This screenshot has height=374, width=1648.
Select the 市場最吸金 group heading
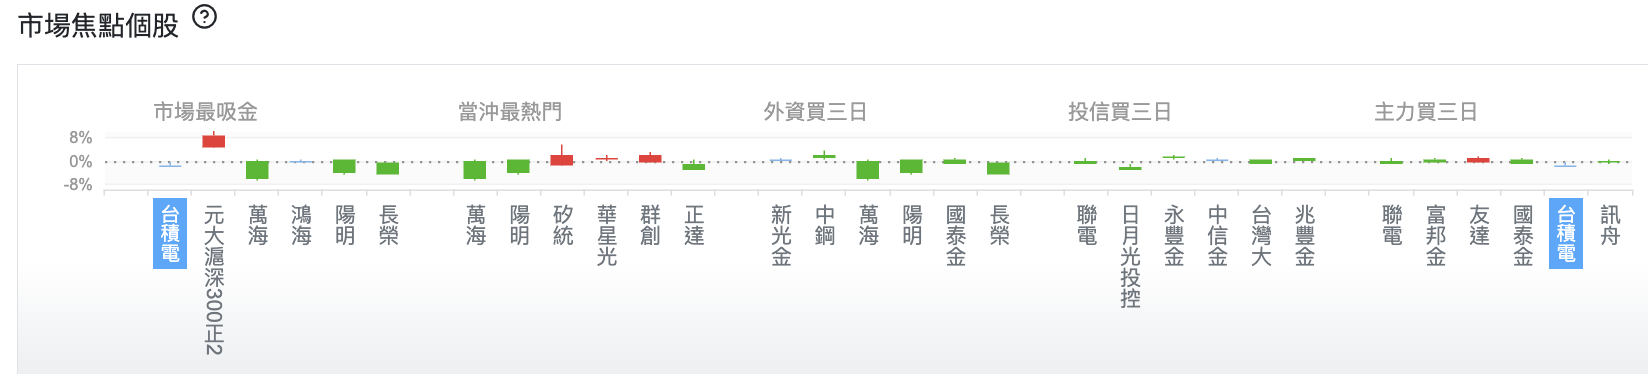click(x=205, y=112)
